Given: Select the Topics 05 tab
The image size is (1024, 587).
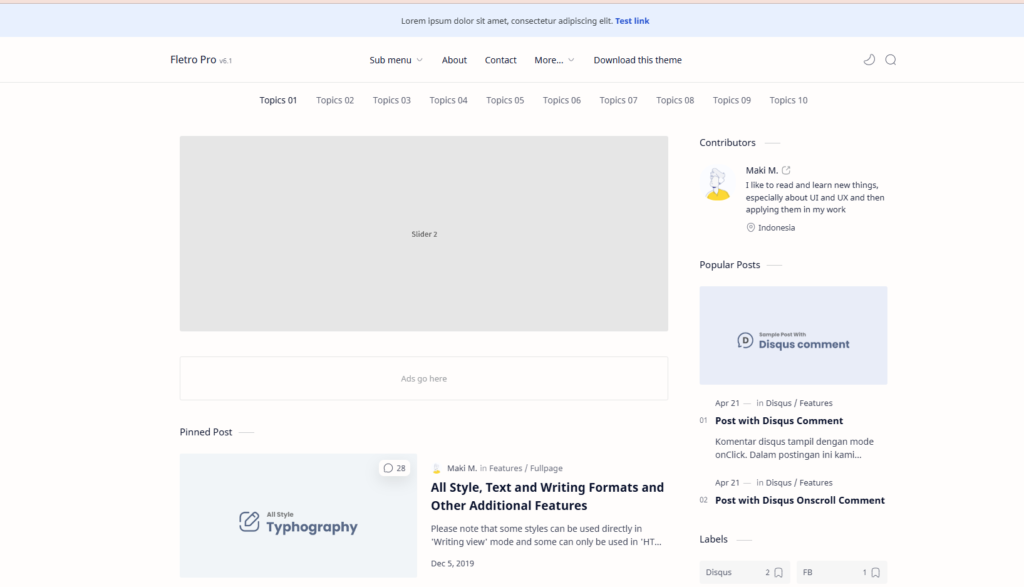Looking at the screenshot, I should click(505, 100).
